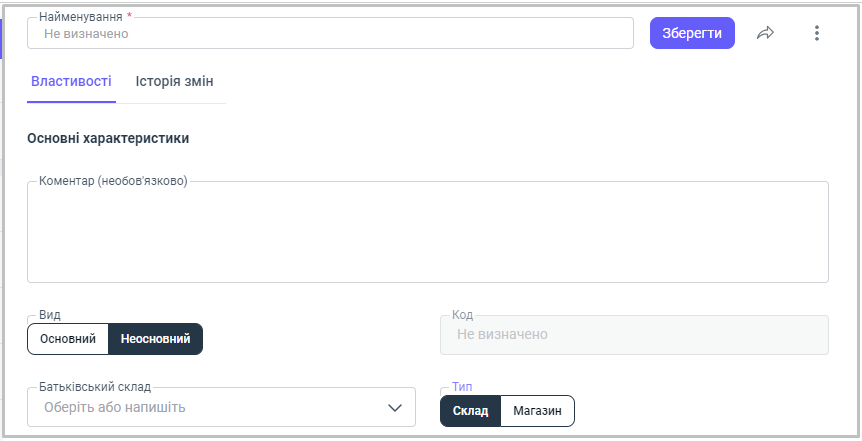Click the Вид field label

click(49, 314)
